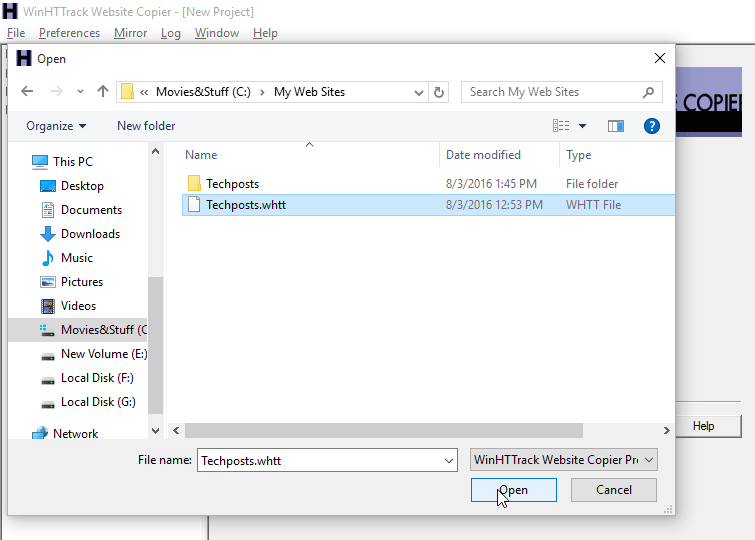Click the forward navigation arrow
Image resolution: width=755 pixels, height=540 pixels.
tap(56, 92)
